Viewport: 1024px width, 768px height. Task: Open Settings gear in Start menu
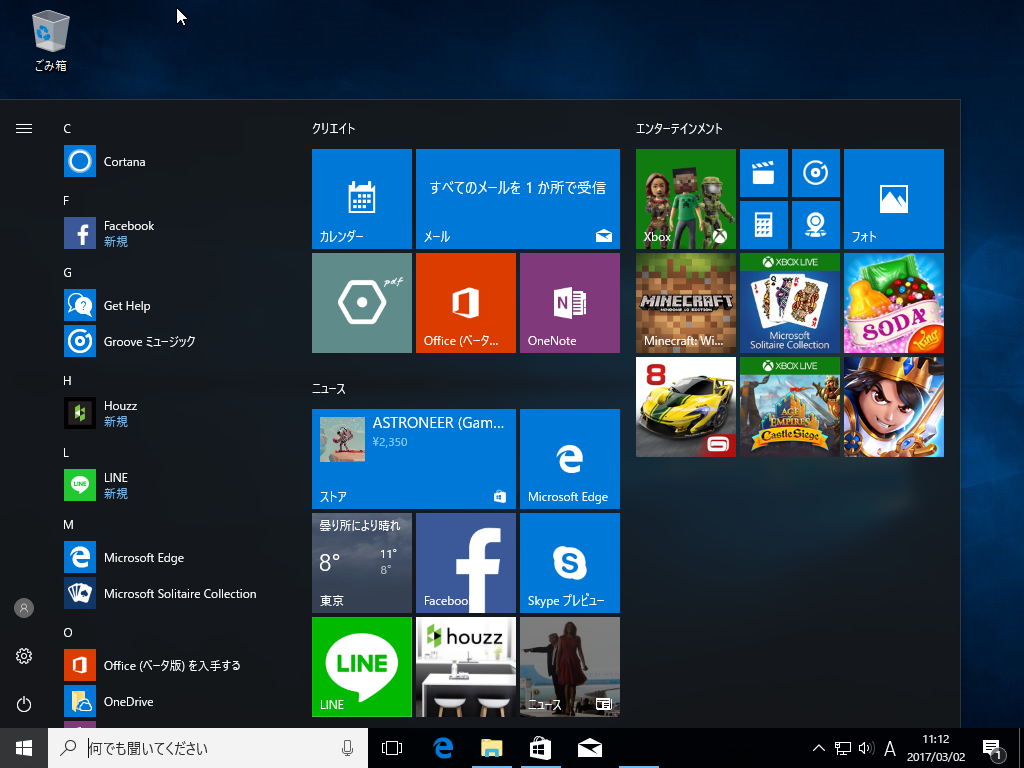pyautogui.click(x=24, y=656)
